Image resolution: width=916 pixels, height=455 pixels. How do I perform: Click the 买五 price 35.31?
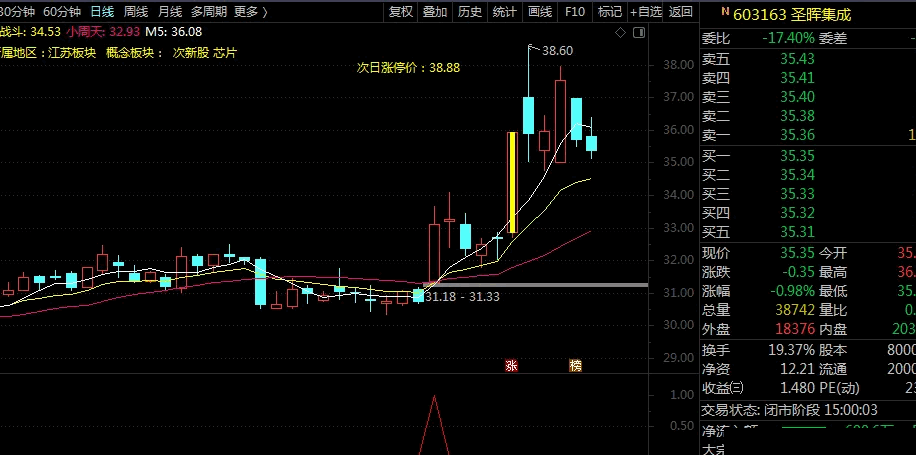tap(797, 232)
